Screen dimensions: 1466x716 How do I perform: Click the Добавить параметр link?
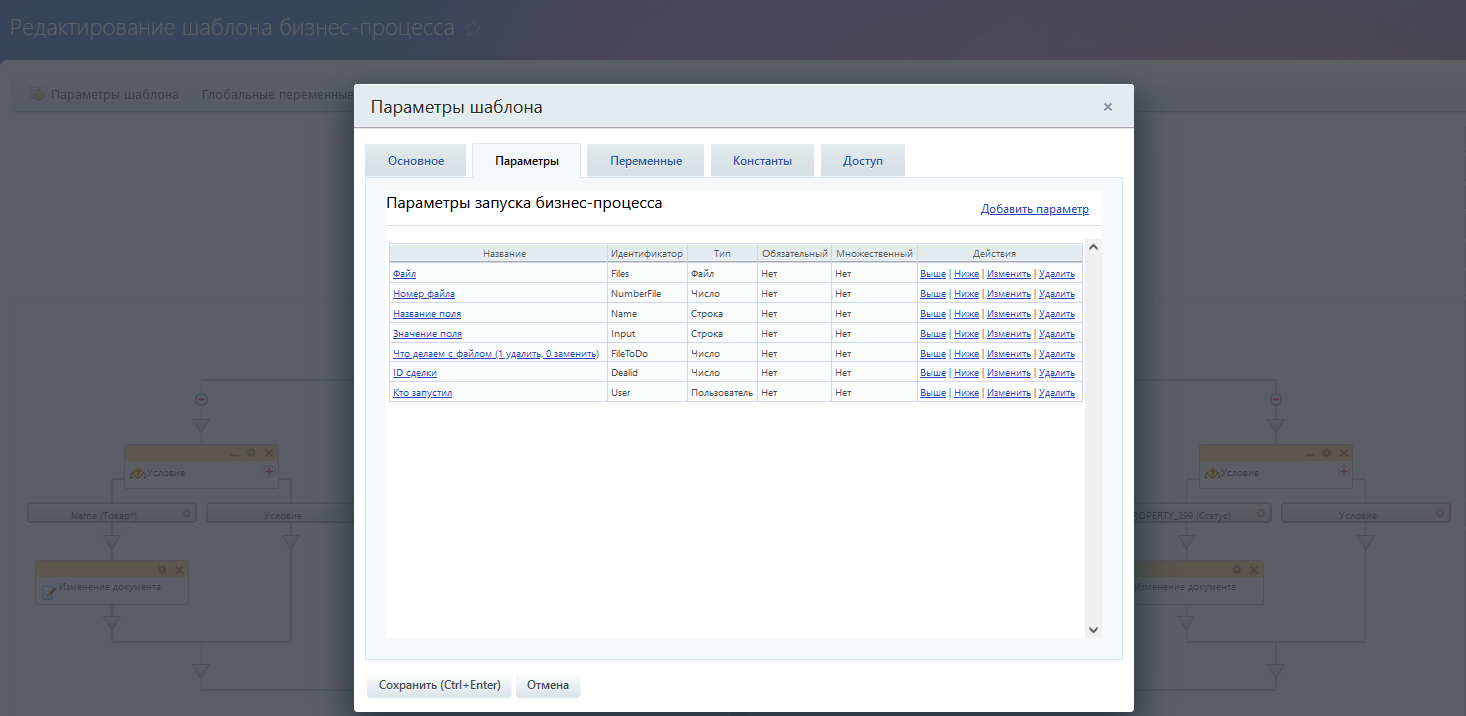(x=1034, y=209)
